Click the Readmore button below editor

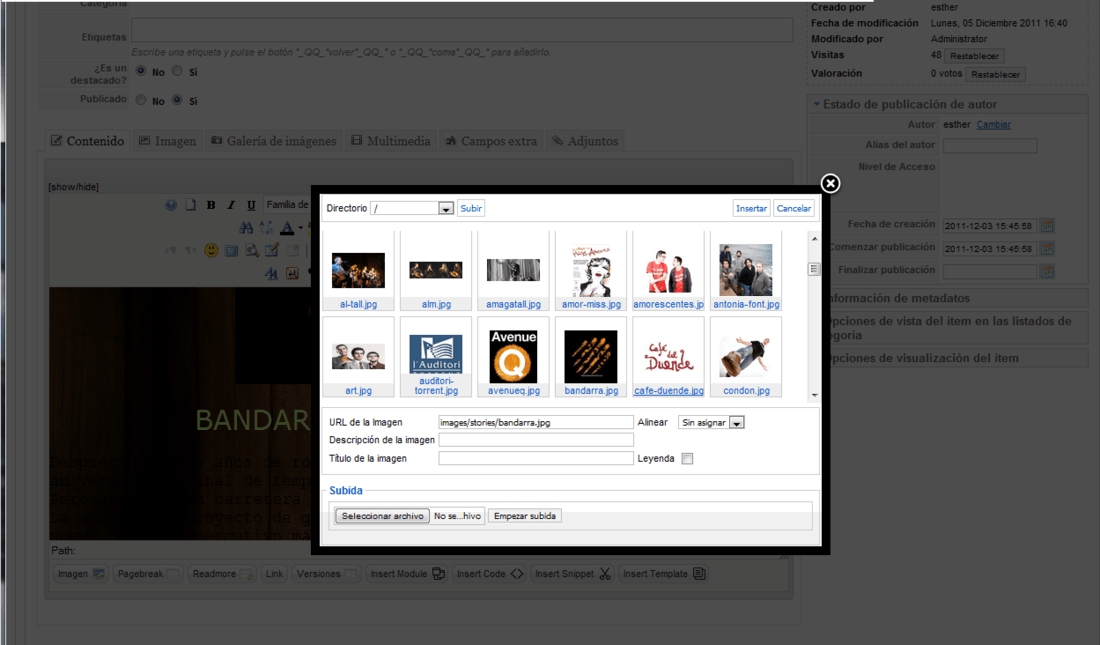click(222, 574)
